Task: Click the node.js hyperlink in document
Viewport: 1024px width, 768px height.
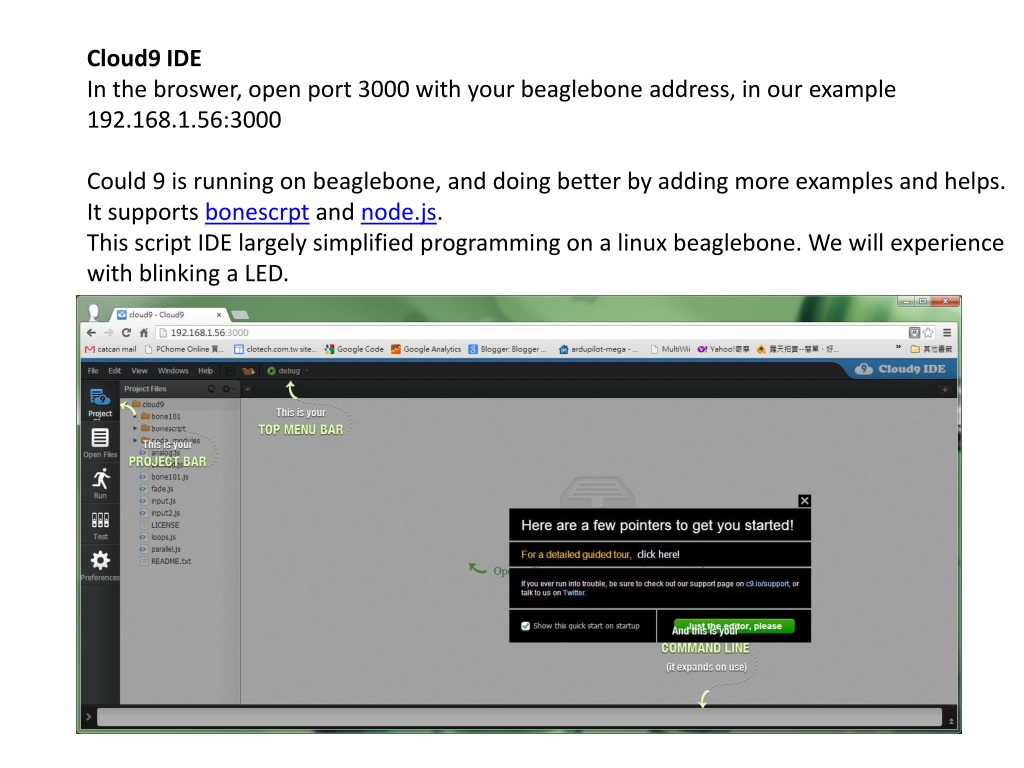Action: point(398,212)
